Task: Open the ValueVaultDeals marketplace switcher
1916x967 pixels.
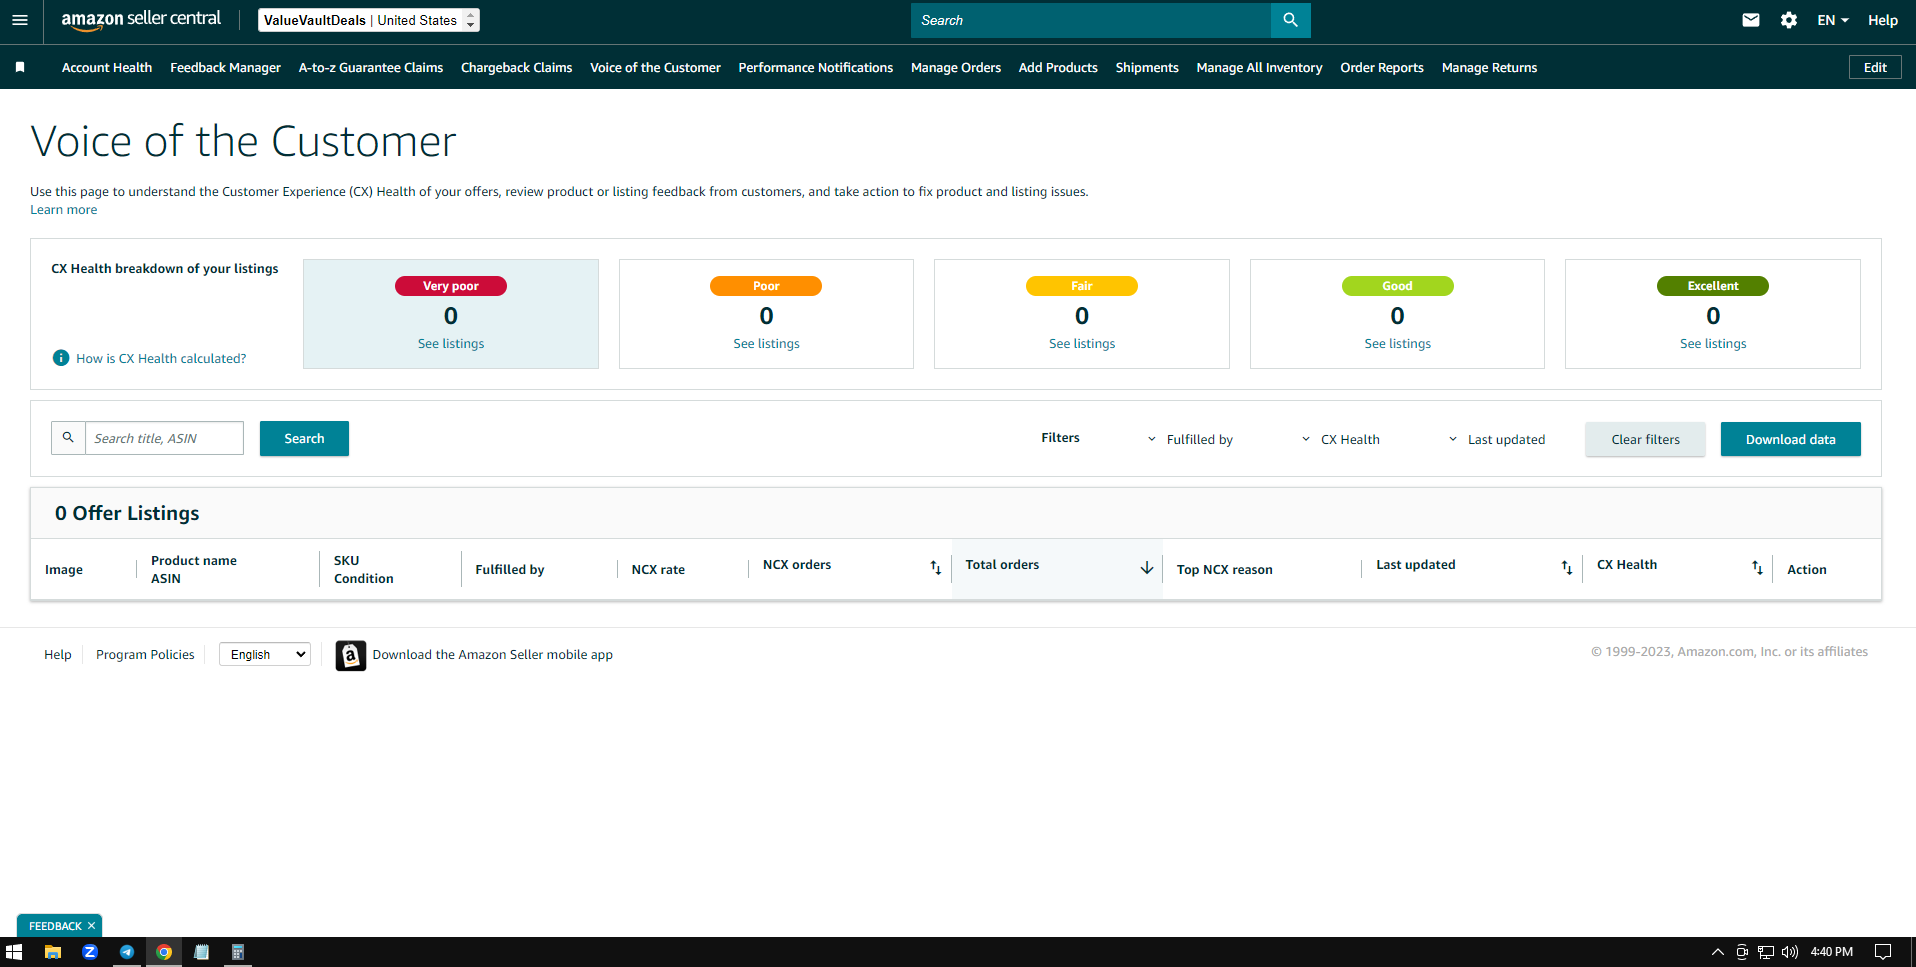Action: (369, 20)
